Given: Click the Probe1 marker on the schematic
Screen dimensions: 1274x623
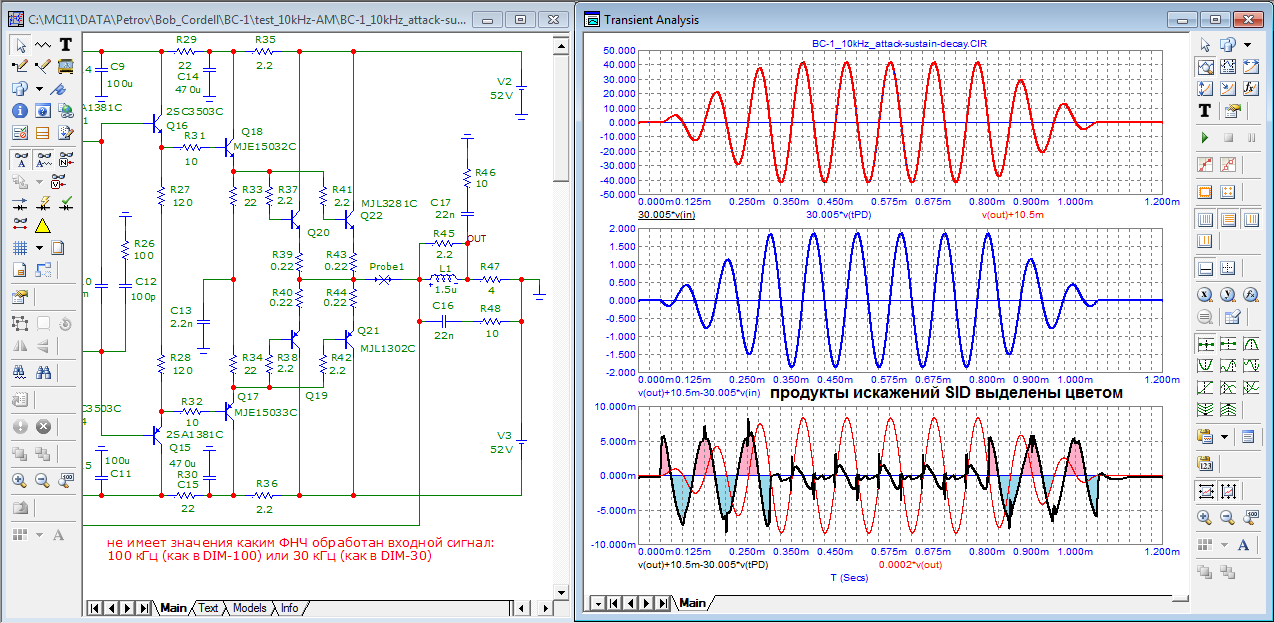Looking at the screenshot, I should 385,280.
